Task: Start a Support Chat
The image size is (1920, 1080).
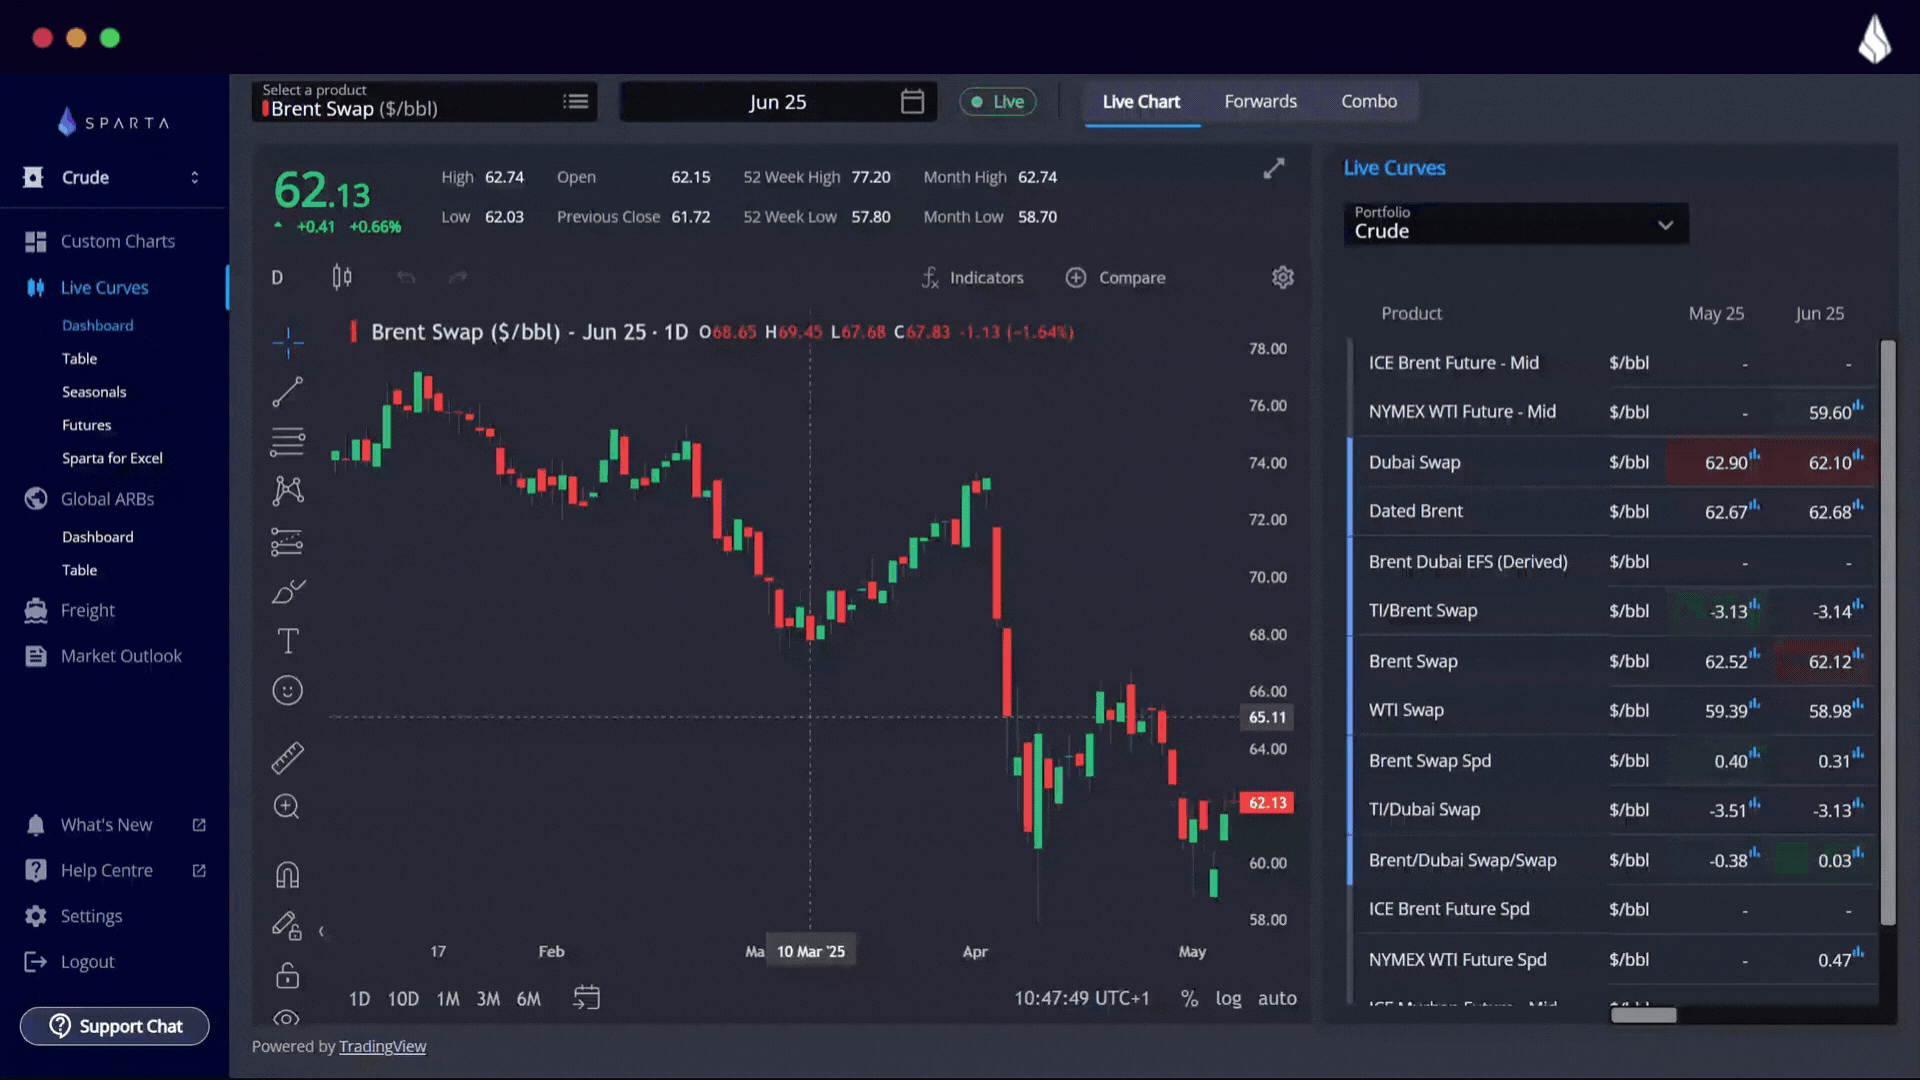Action: click(114, 1026)
